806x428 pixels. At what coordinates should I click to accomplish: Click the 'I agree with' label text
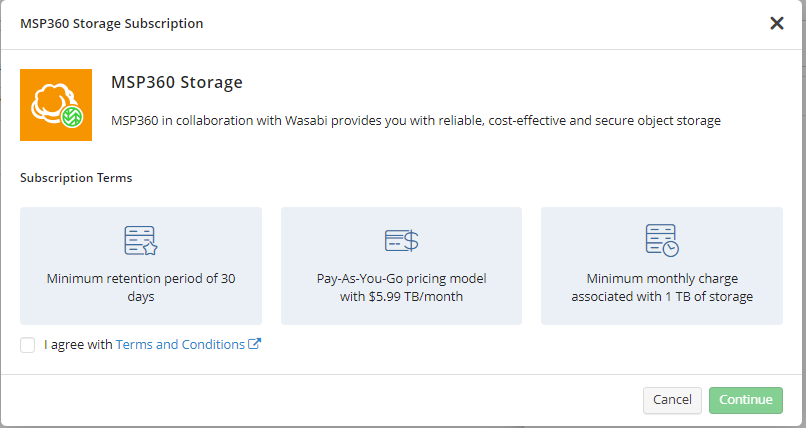click(78, 344)
